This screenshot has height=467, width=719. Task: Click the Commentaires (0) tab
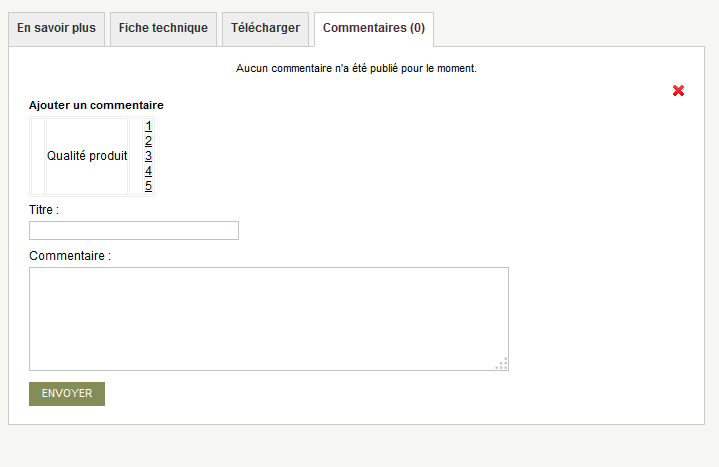click(374, 28)
